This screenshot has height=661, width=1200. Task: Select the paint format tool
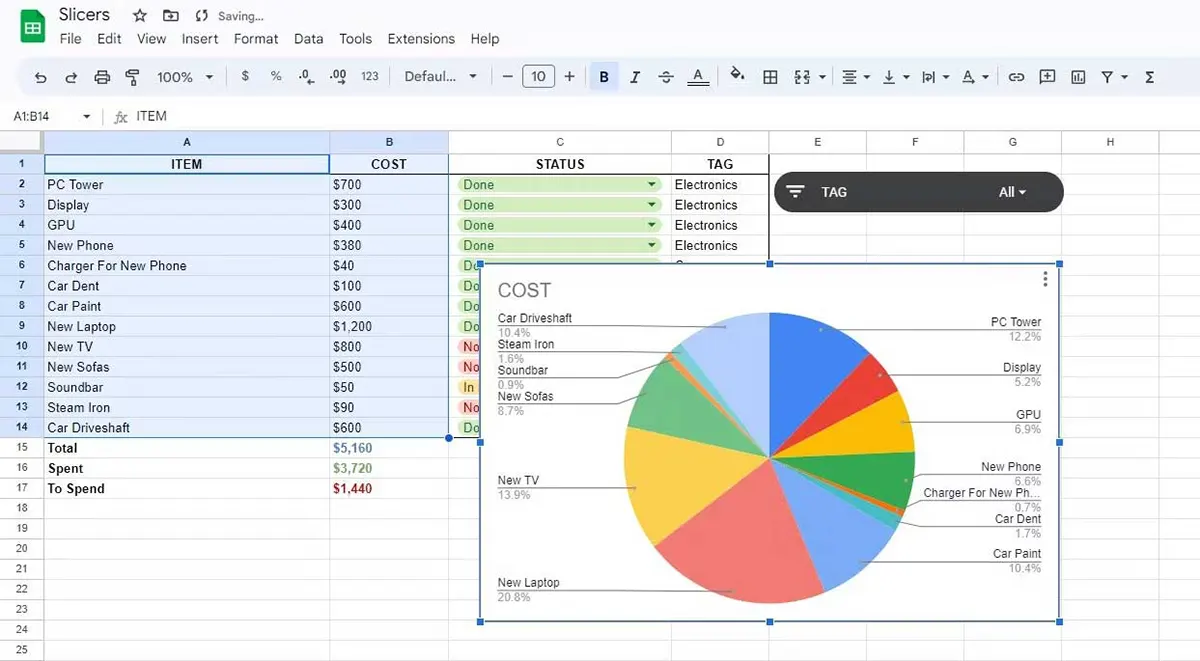pos(132,76)
